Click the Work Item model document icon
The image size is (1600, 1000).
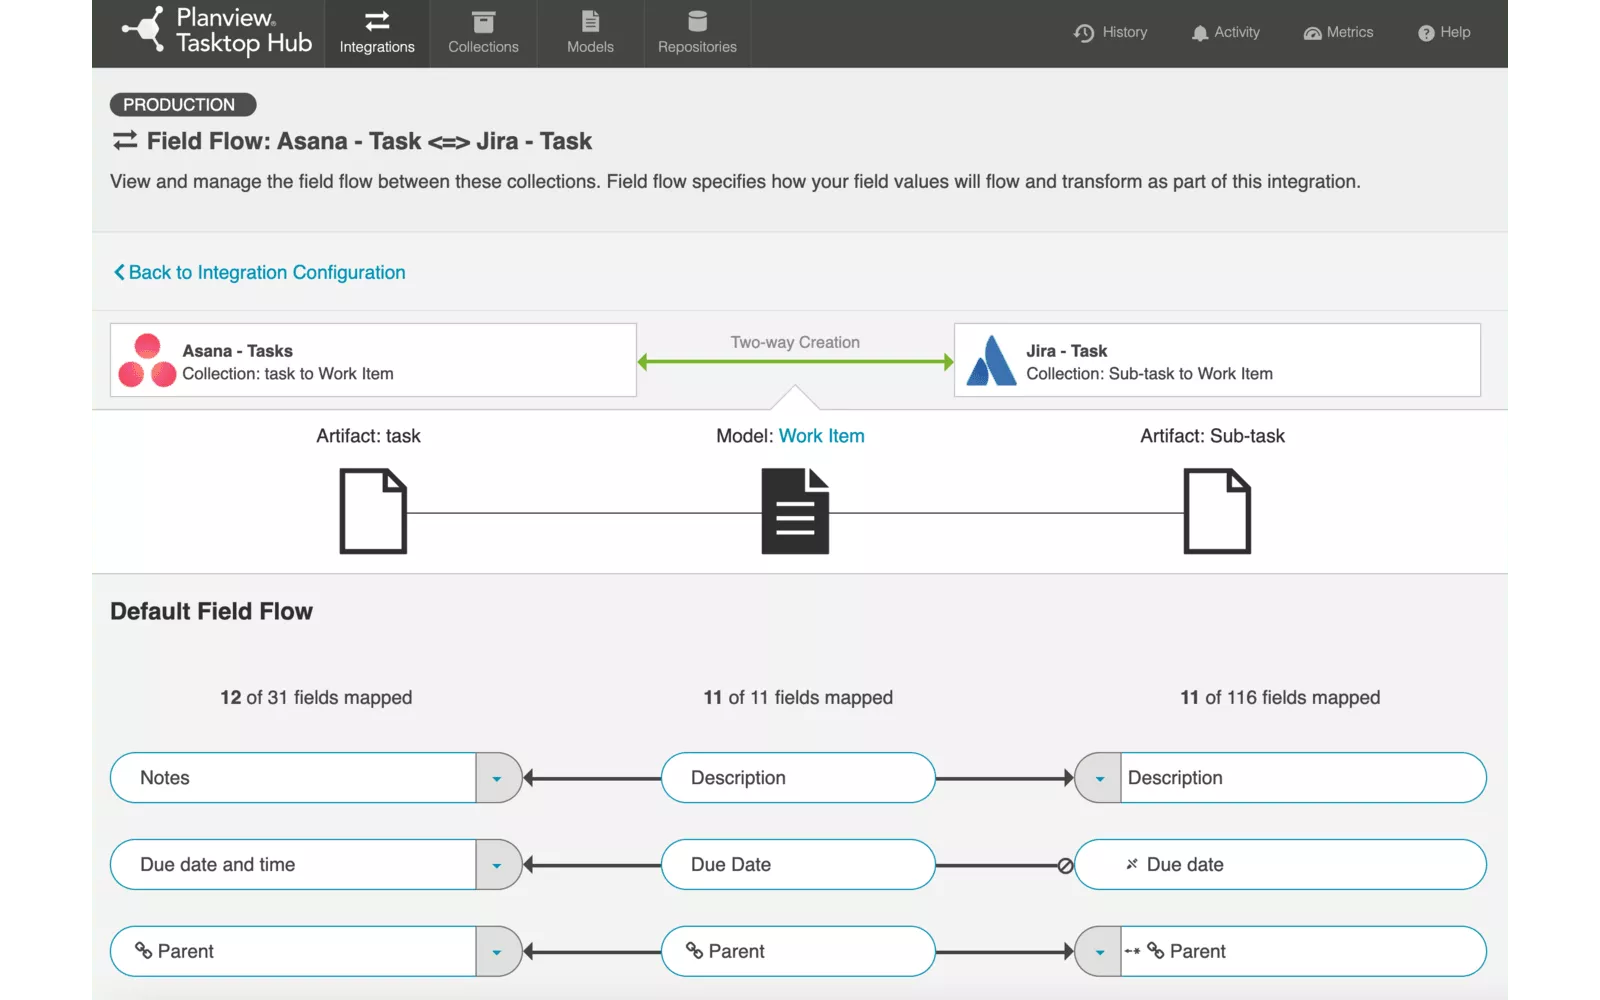(795, 512)
